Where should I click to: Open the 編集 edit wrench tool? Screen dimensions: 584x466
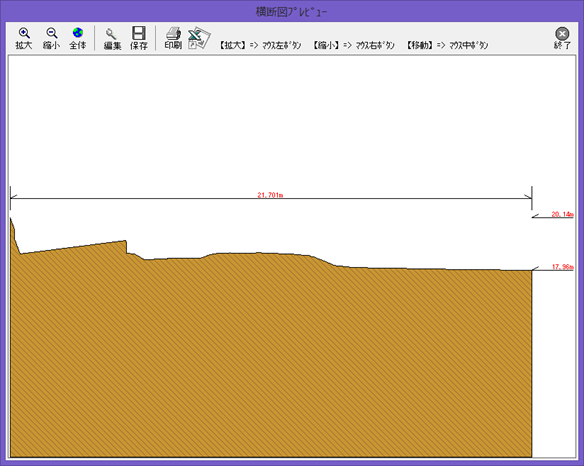[x=112, y=38]
